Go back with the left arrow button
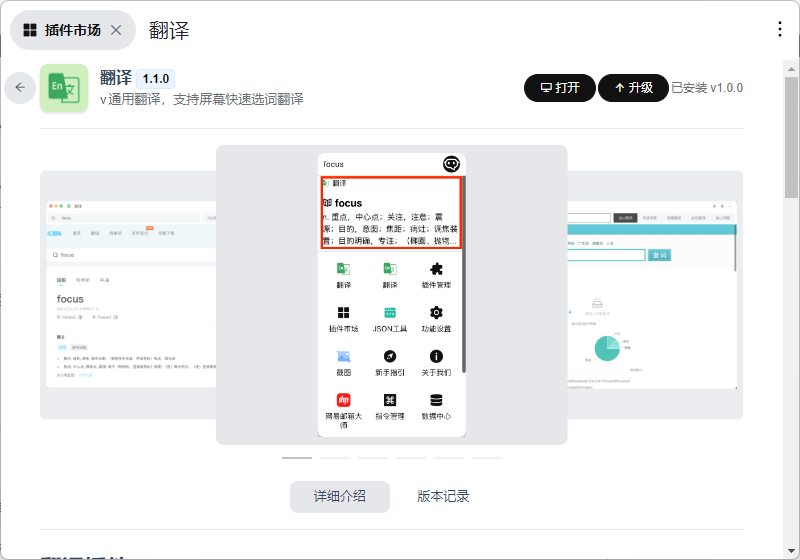 [x=20, y=88]
